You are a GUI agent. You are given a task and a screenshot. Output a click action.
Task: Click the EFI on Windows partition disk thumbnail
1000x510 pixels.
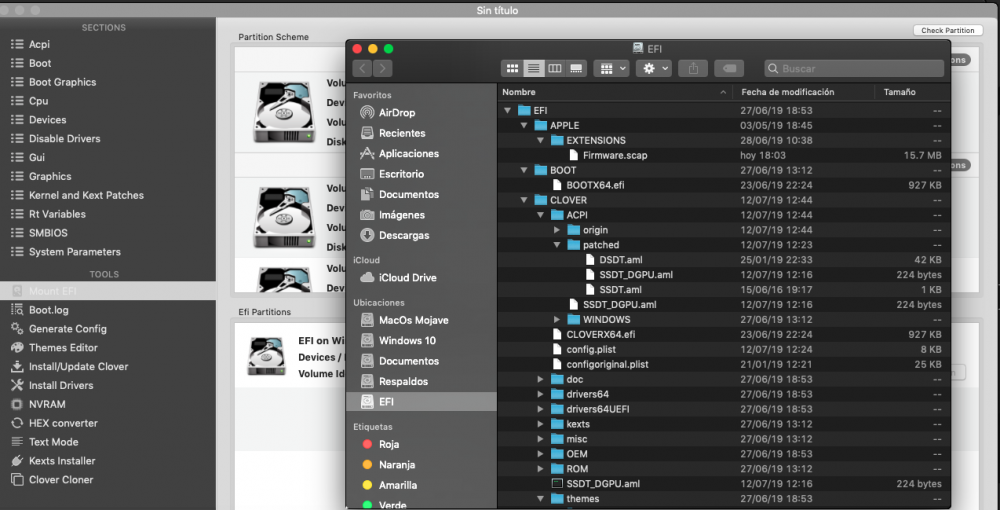(x=267, y=356)
